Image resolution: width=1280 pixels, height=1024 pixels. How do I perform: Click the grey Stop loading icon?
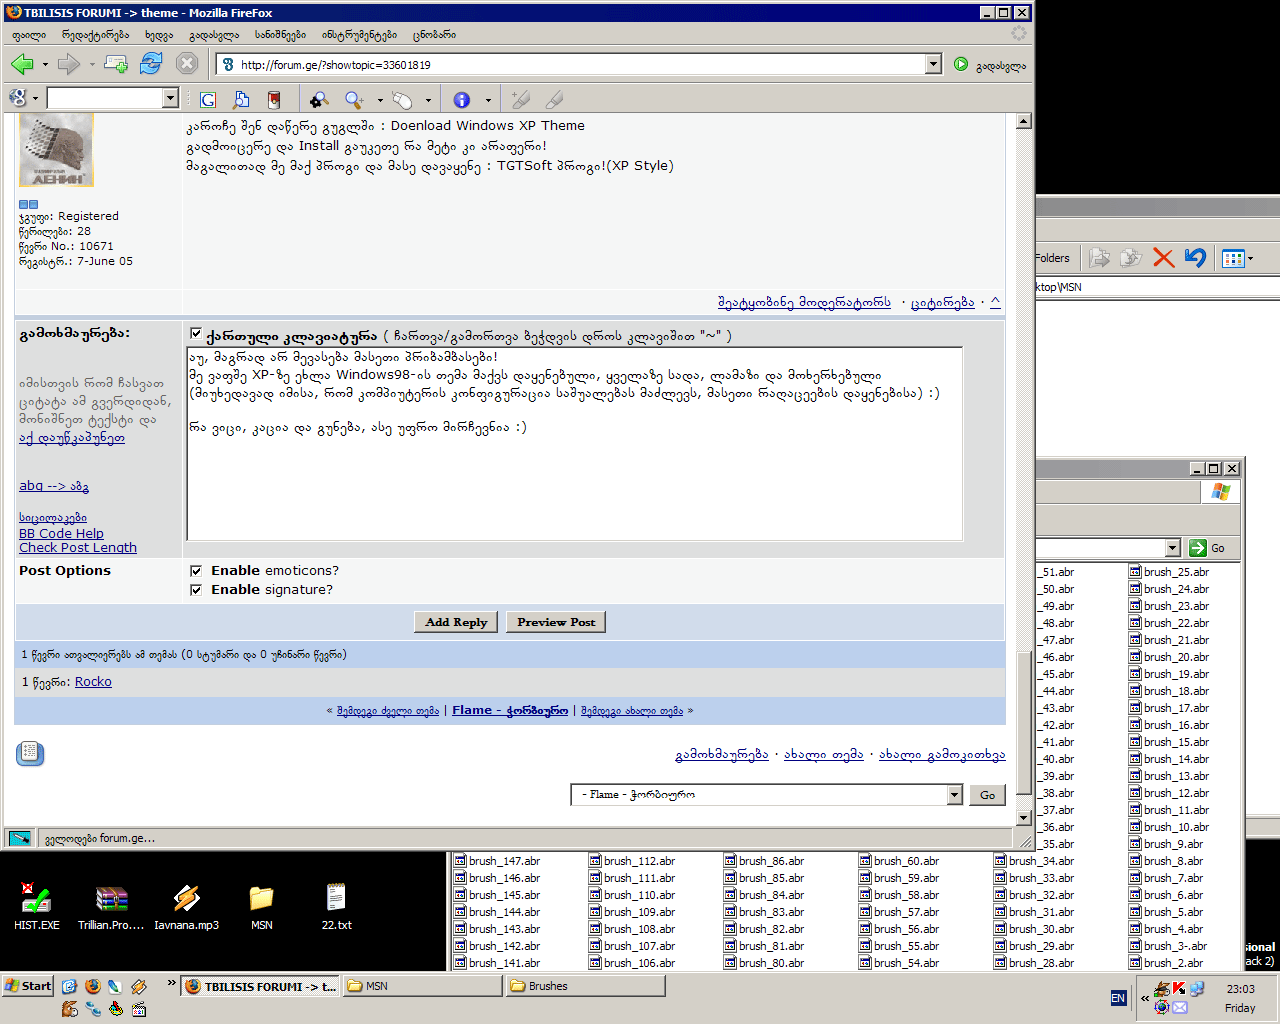pyautogui.click(x=187, y=64)
